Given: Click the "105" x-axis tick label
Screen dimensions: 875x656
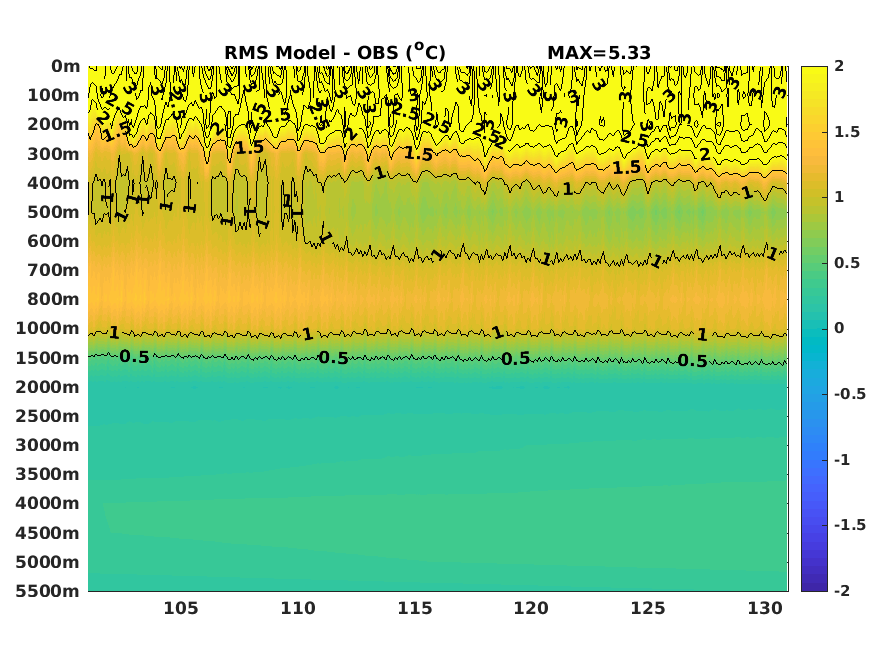Looking at the screenshot, I should pyautogui.click(x=181, y=608).
